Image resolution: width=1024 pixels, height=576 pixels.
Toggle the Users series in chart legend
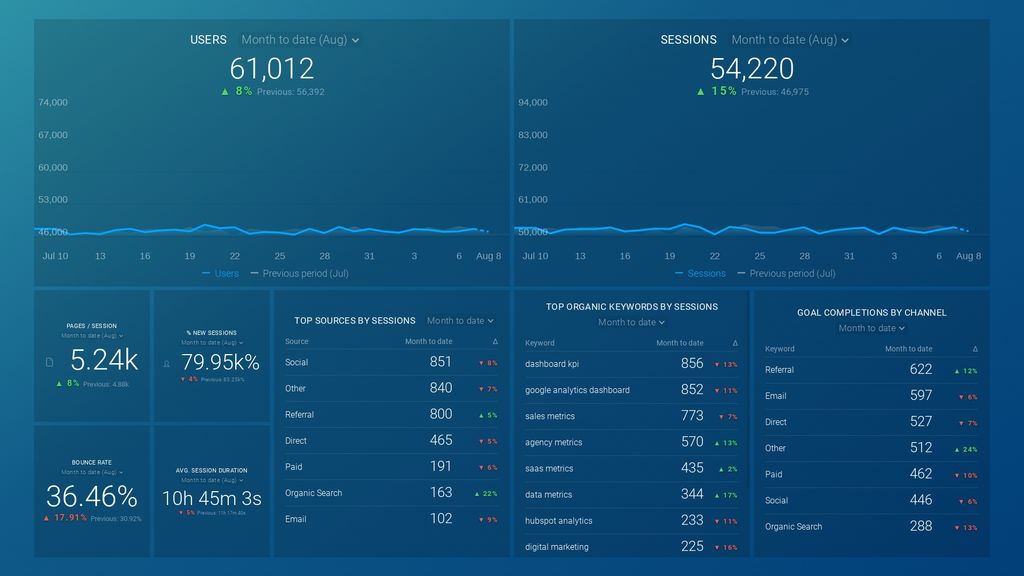tap(220, 274)
